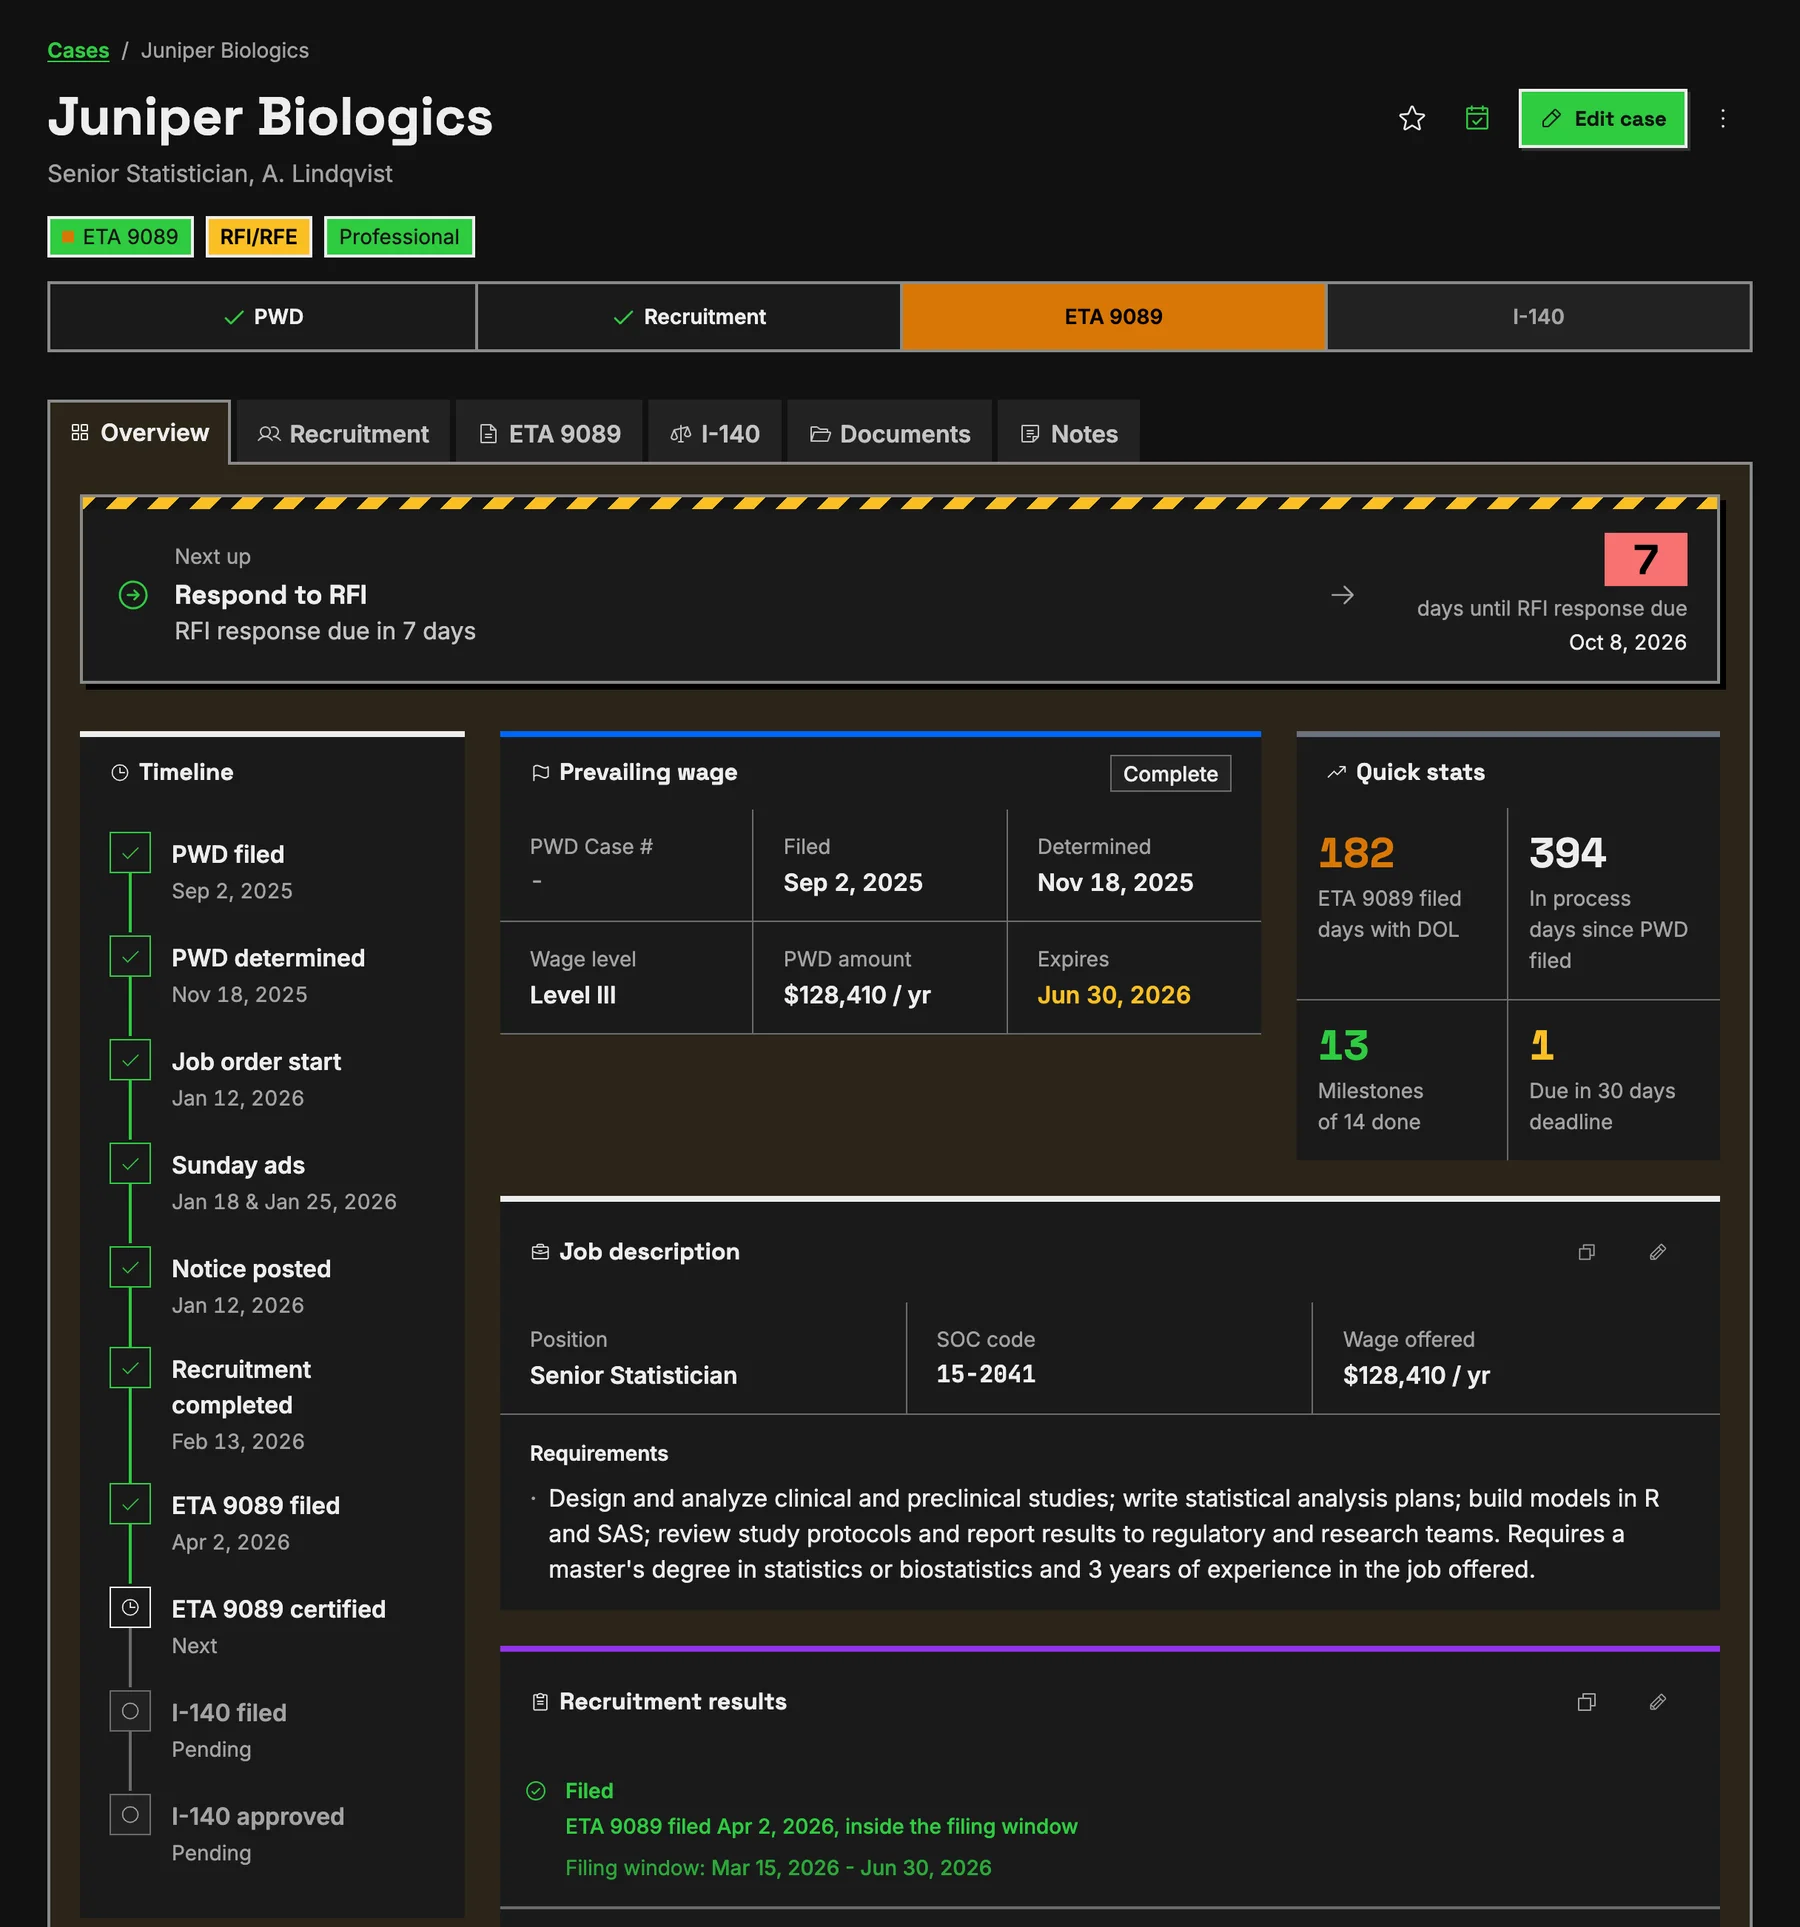This screenshot has width=1800, height=1927.
Task: Click the pencil icon in Recruitment results
Action: tap(1657, 1703)
